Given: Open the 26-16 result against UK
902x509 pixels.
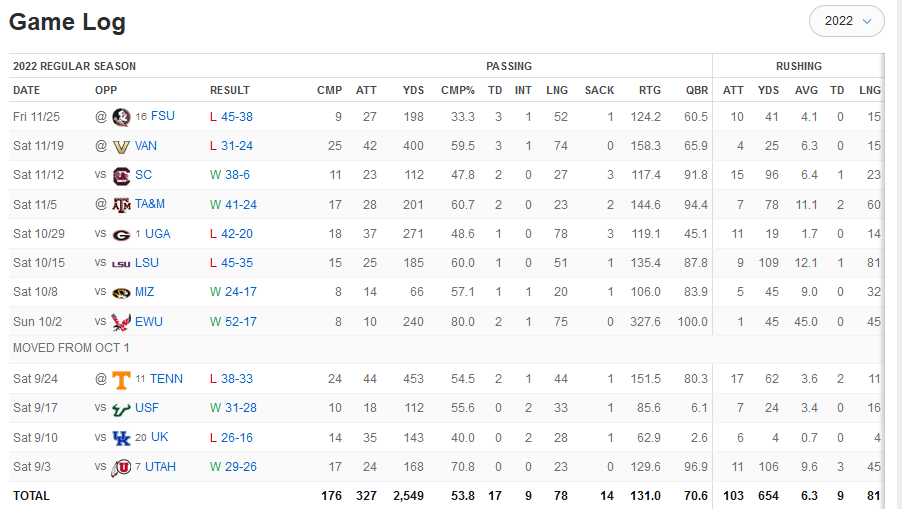Looking at the screenshot, I should (237, 438).
